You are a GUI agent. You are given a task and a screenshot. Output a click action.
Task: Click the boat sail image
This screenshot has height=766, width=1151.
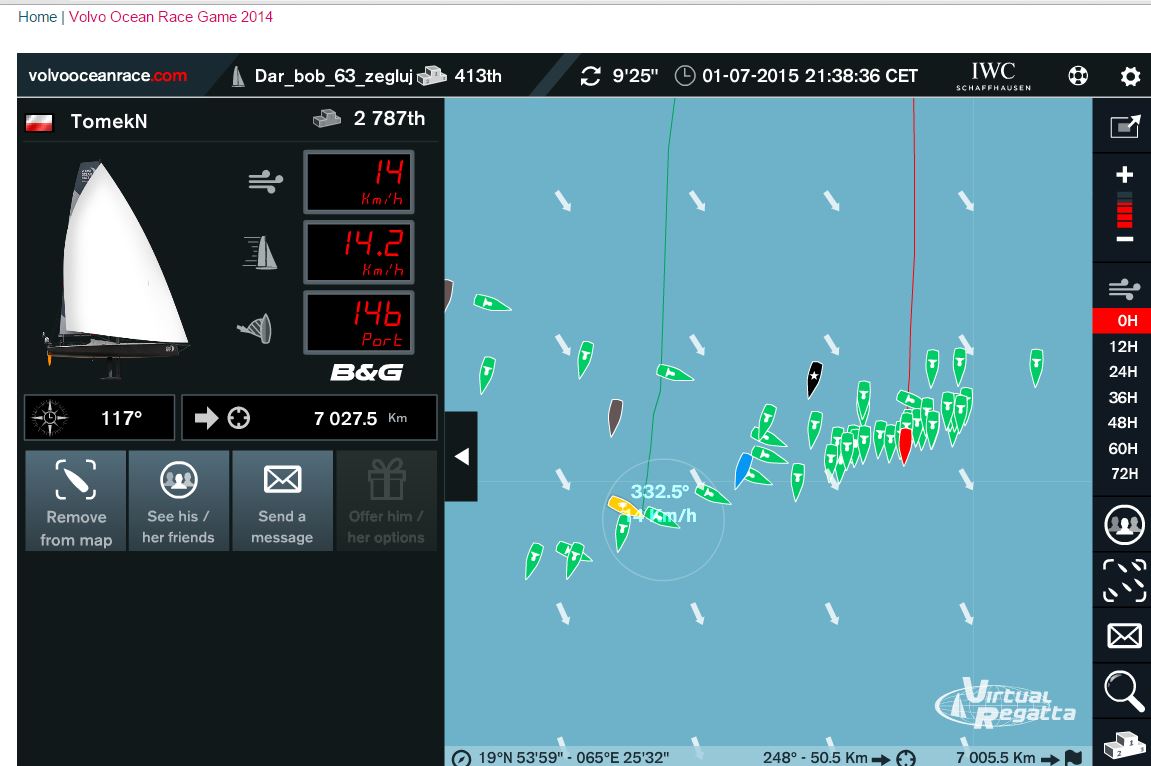(116, 268)
